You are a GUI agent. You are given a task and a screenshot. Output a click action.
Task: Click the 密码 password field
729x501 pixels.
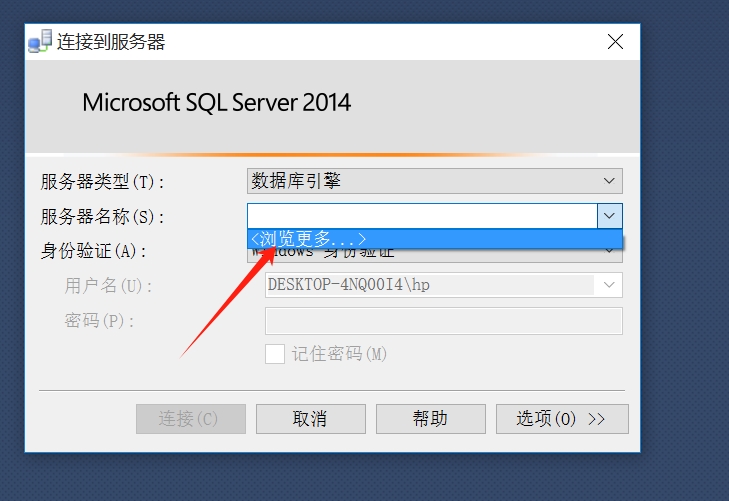tap(443, 321)
